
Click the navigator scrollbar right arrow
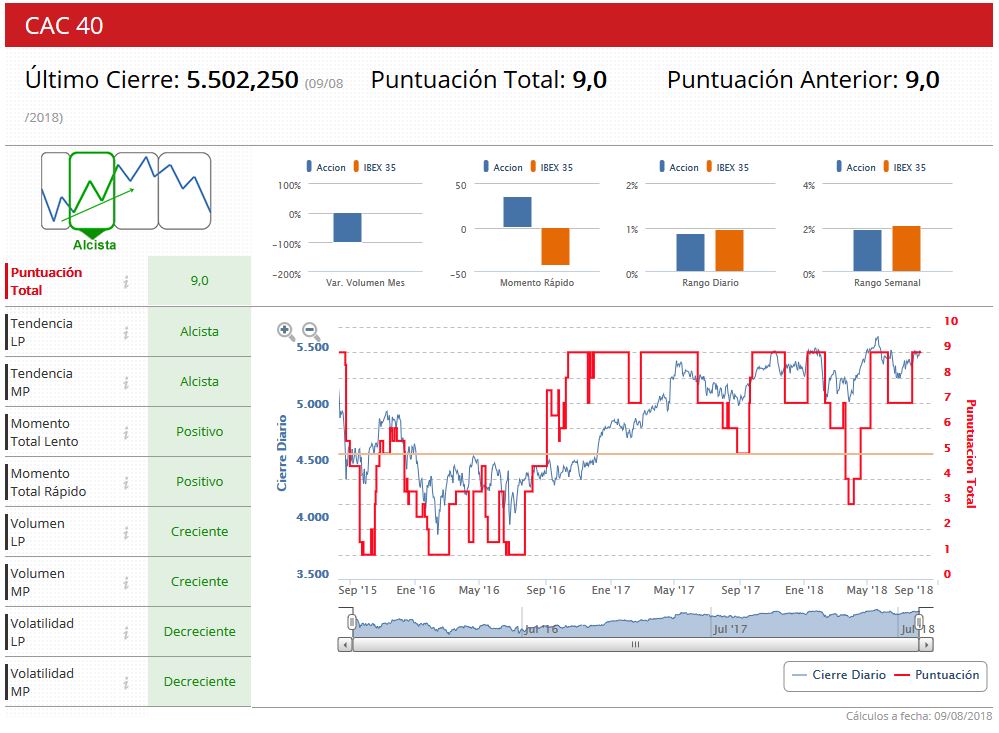point(926,644)
